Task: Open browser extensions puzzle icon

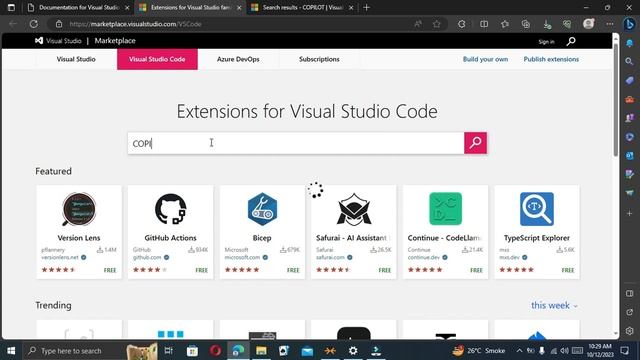Action: [462, 24]
